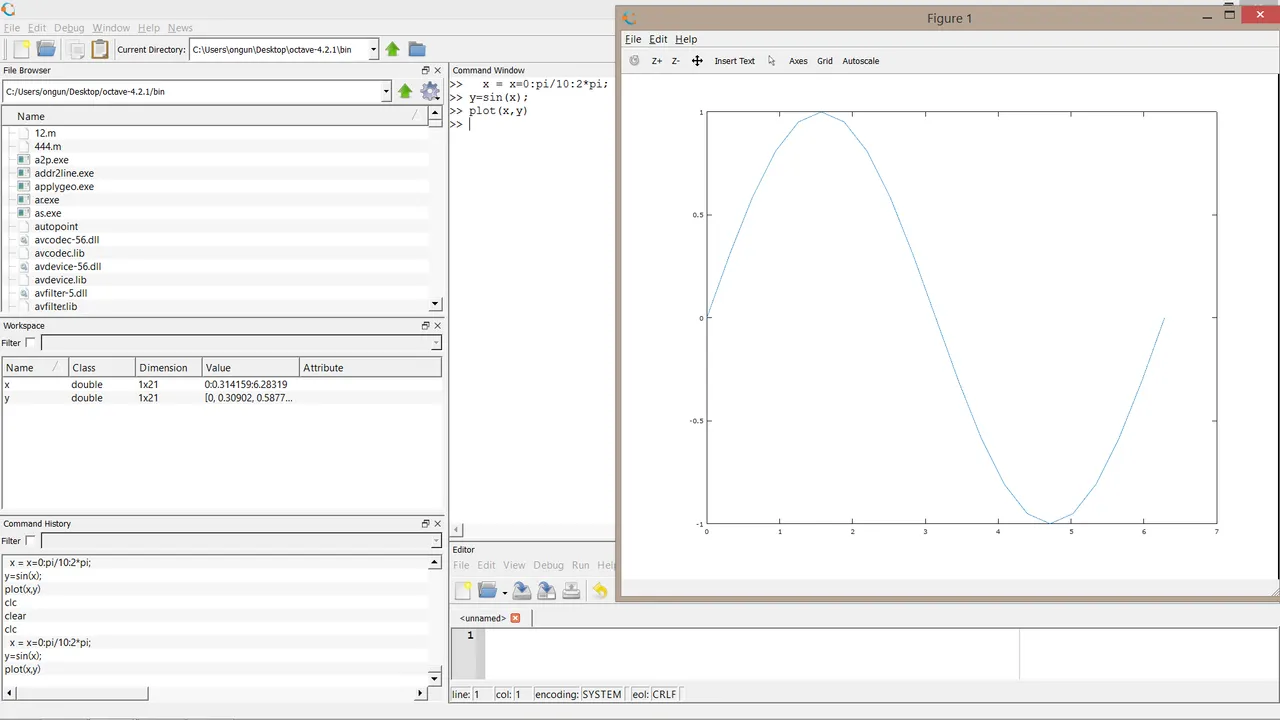The height and width of the screenshot is (720, 1280).
Task: Open the File menu in Figure 1
Action: pos(633,39)
